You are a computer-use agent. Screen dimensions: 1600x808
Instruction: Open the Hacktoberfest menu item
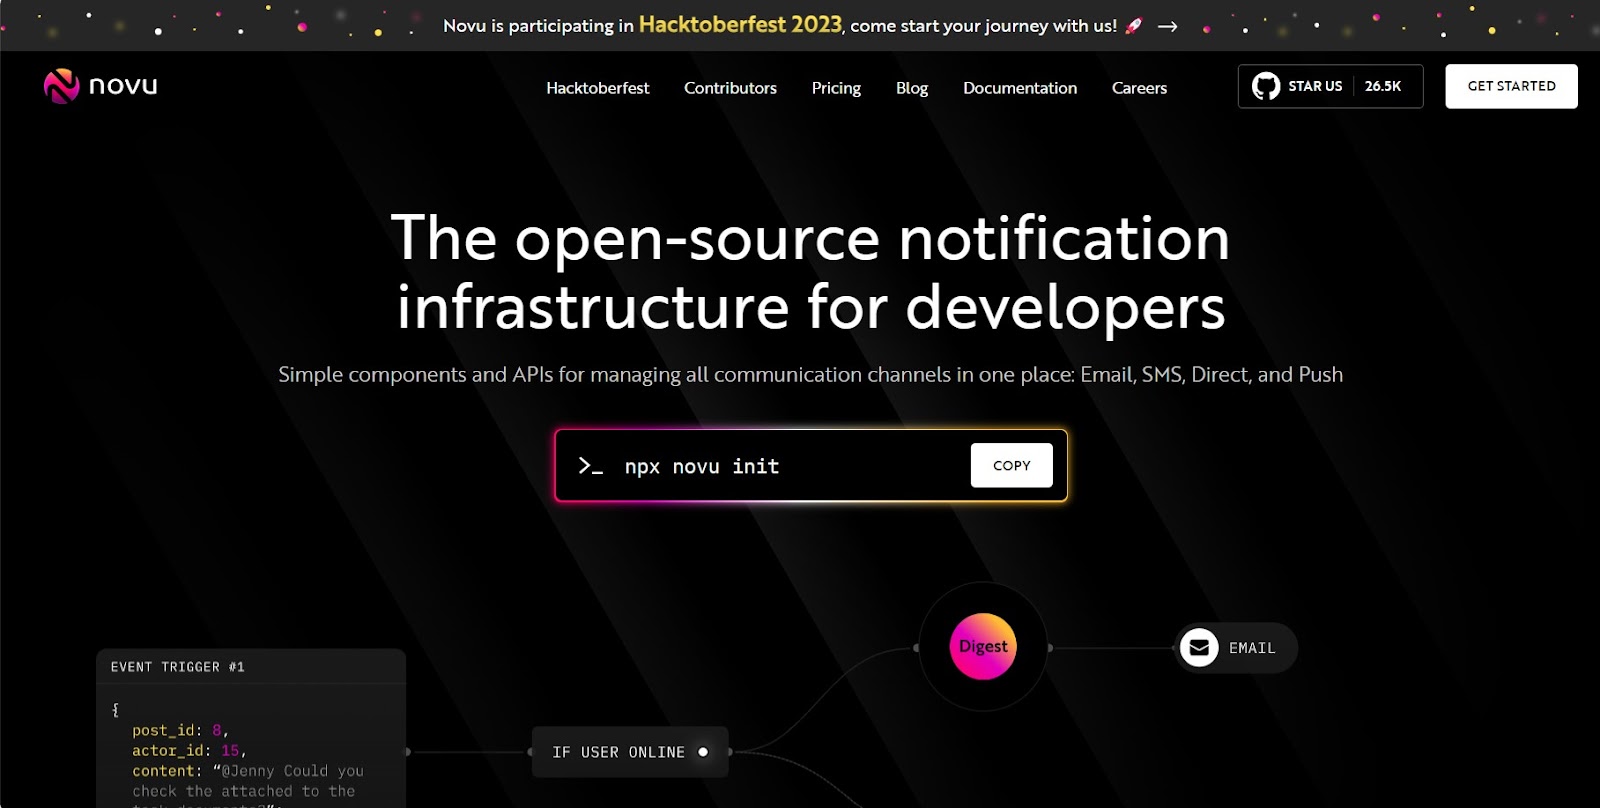click(x=597, y=88)
